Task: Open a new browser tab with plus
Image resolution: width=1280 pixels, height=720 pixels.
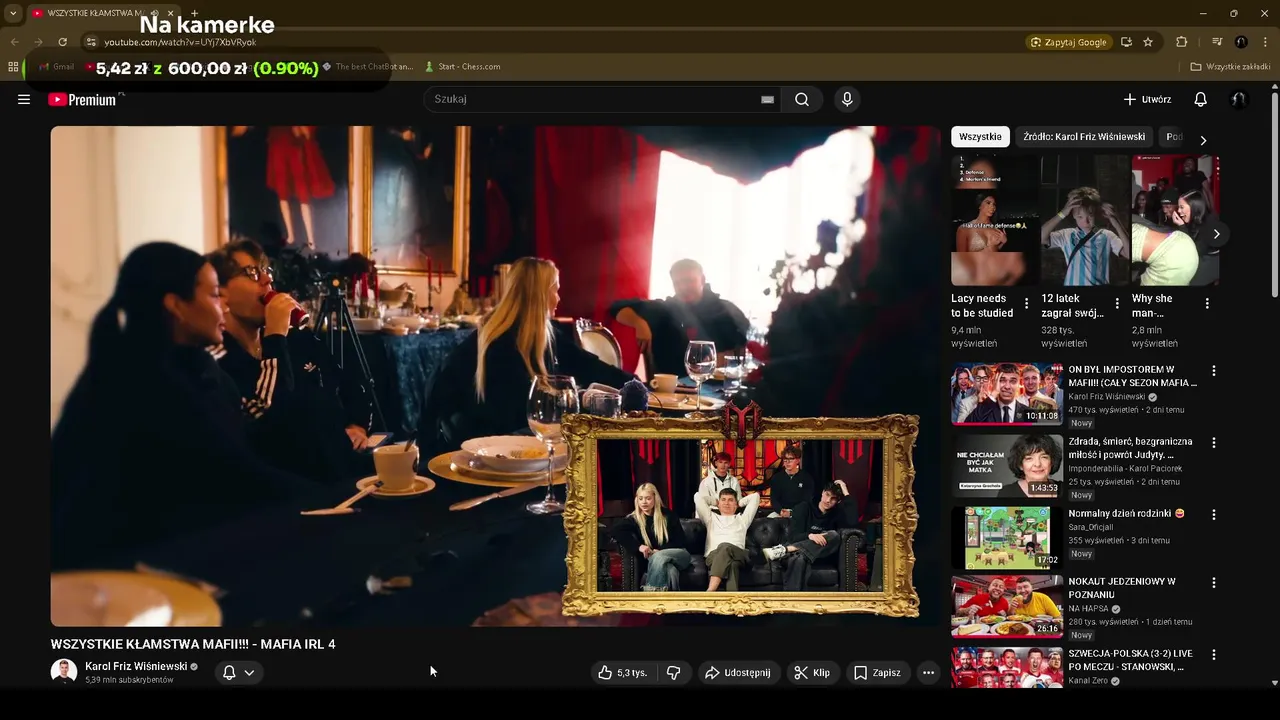Action: click(194, 13)
